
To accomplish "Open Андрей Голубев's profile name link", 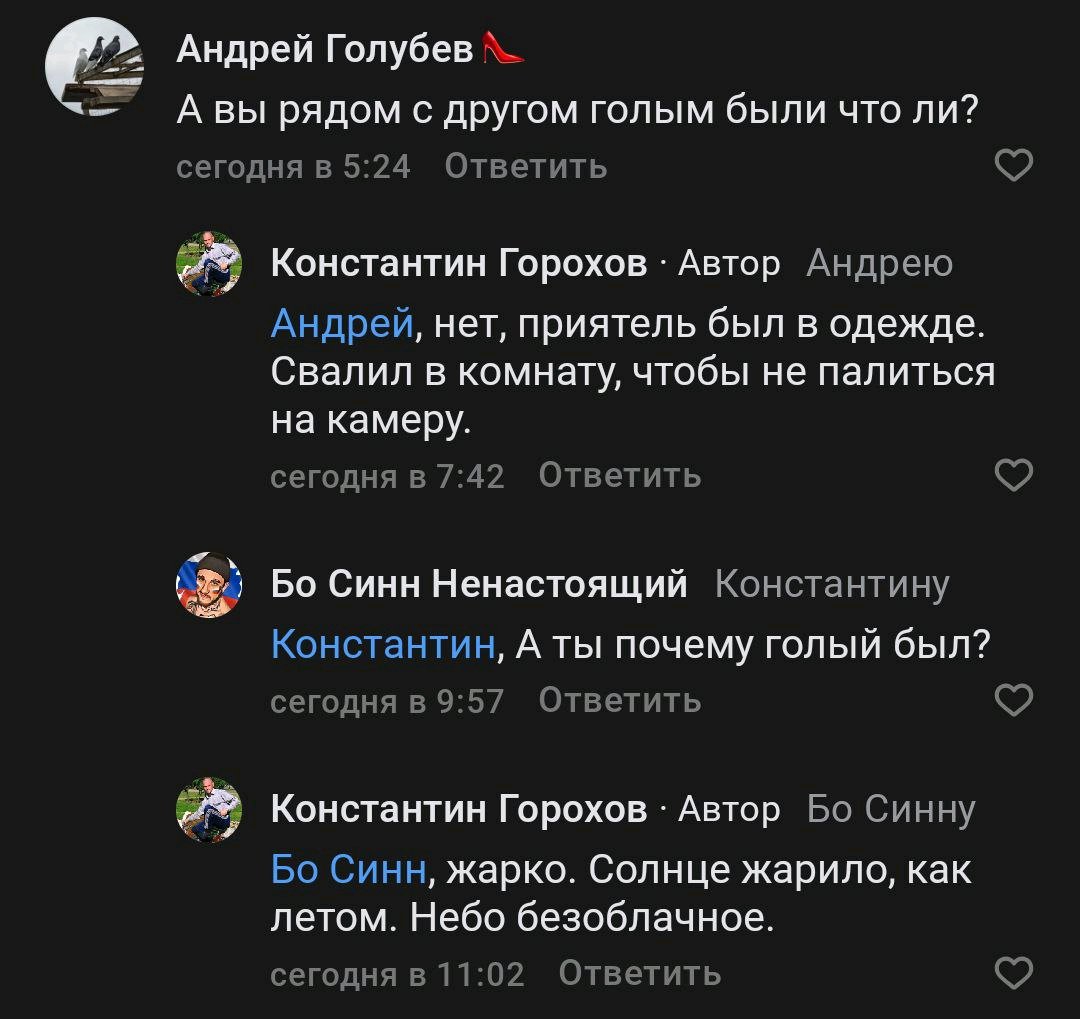I will coord(325,47).
